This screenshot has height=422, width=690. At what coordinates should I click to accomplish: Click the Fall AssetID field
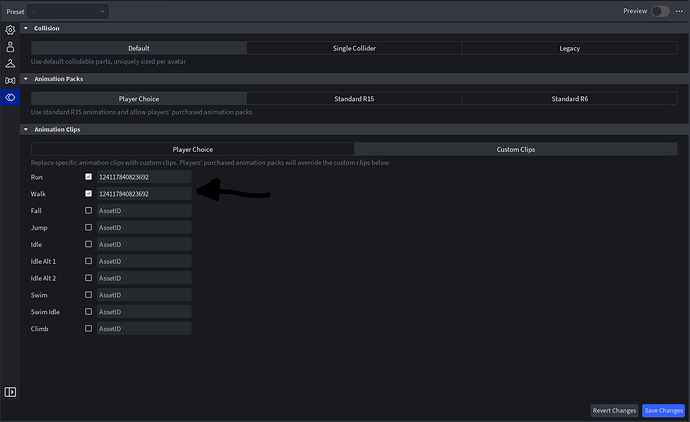144,210
